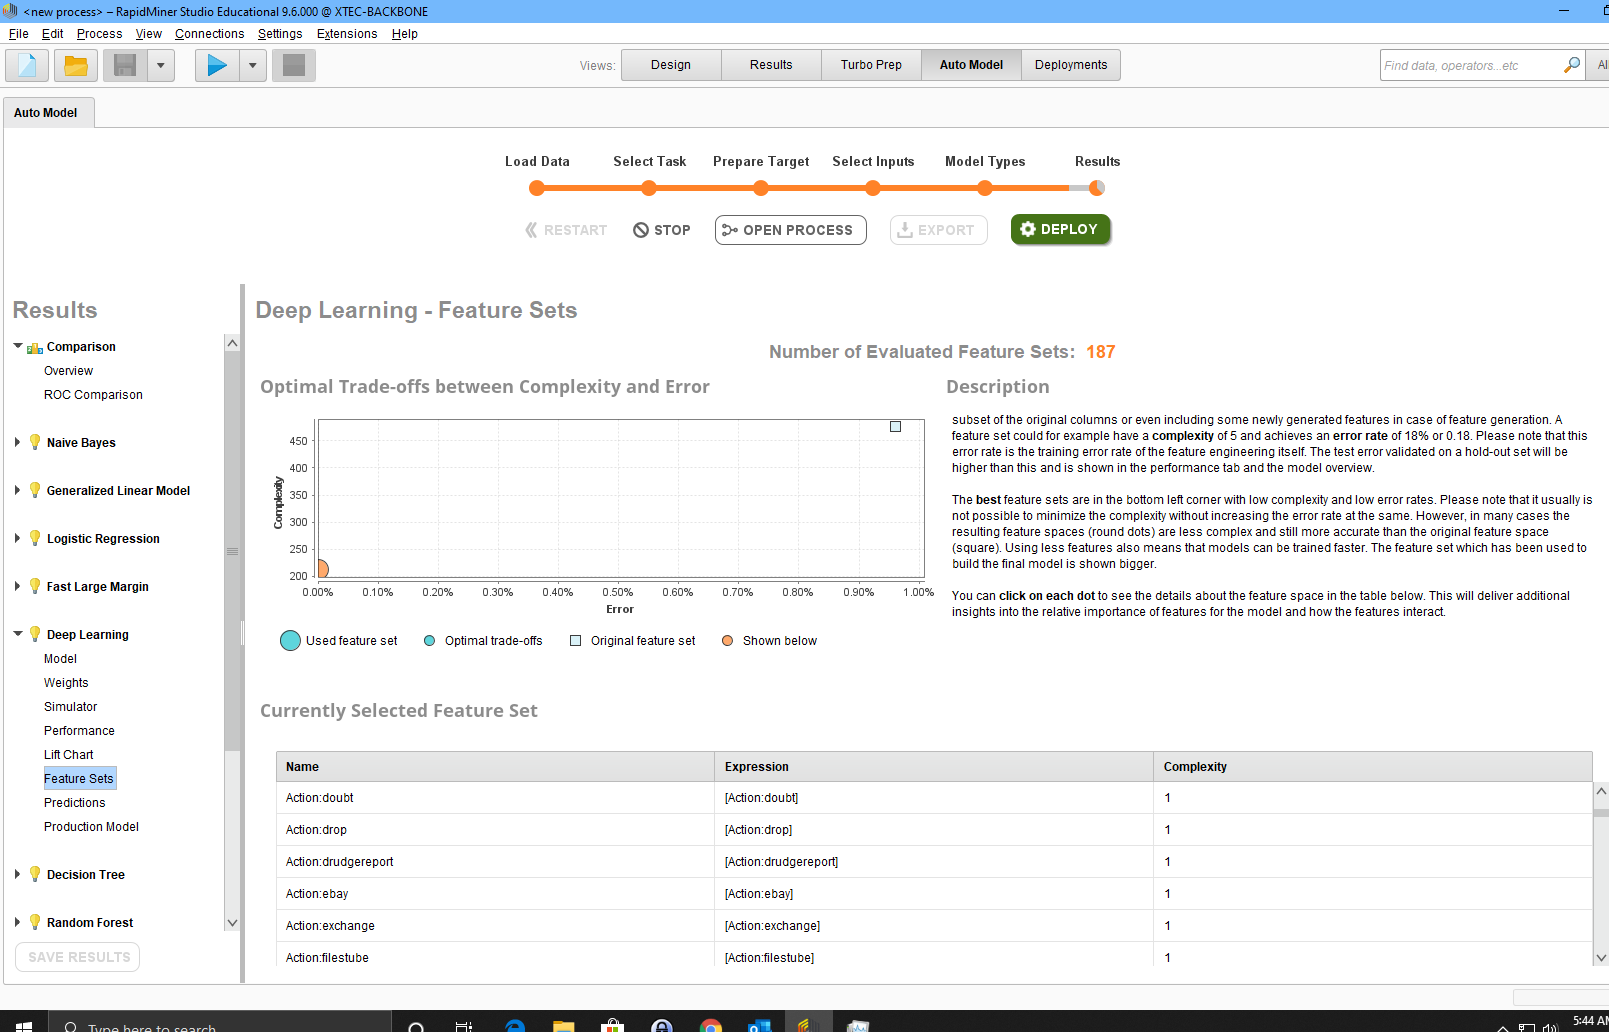Open the run options dropdown arrow
The width and height of the screenshot is (1609, 1032).
[253, 66]
